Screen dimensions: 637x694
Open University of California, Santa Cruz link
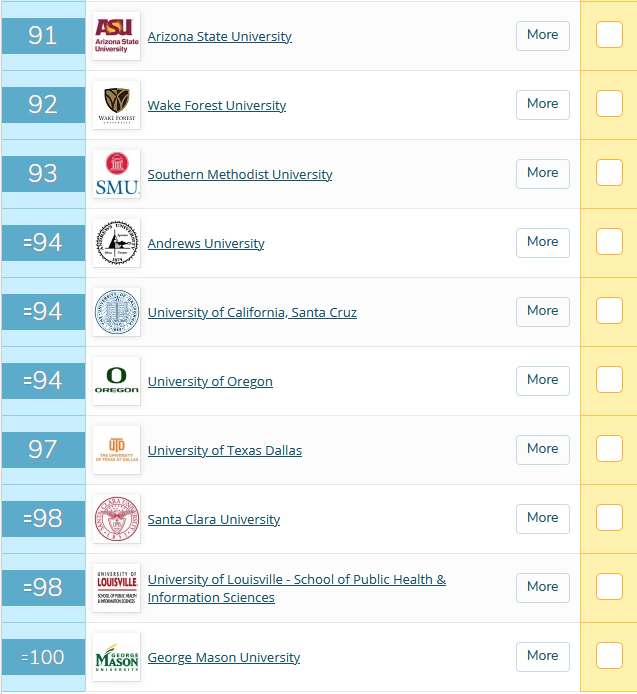click(x=252, y=312)
